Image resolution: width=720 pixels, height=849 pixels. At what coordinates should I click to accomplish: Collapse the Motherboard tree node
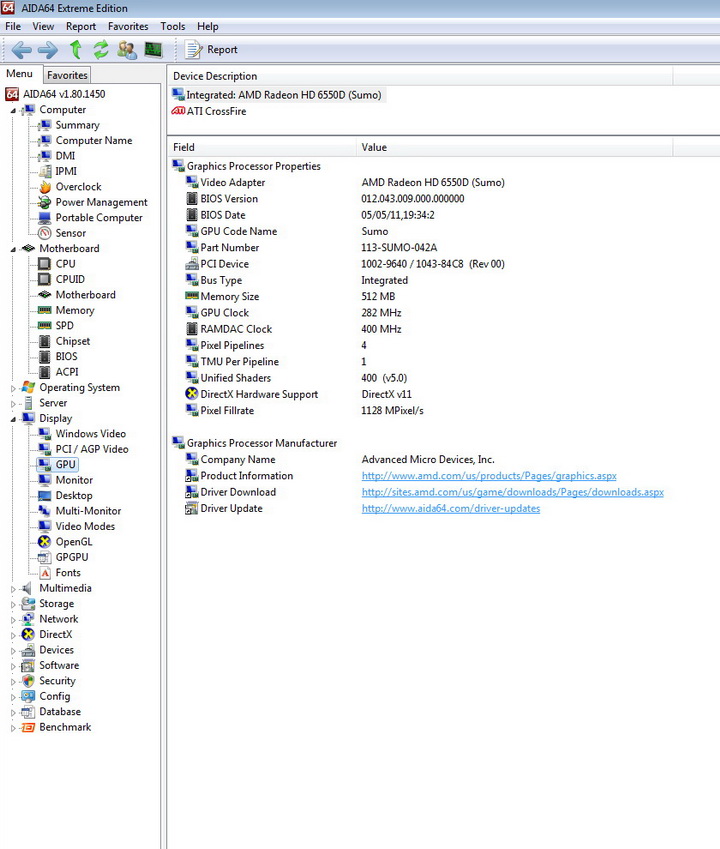tap(13, 249)
